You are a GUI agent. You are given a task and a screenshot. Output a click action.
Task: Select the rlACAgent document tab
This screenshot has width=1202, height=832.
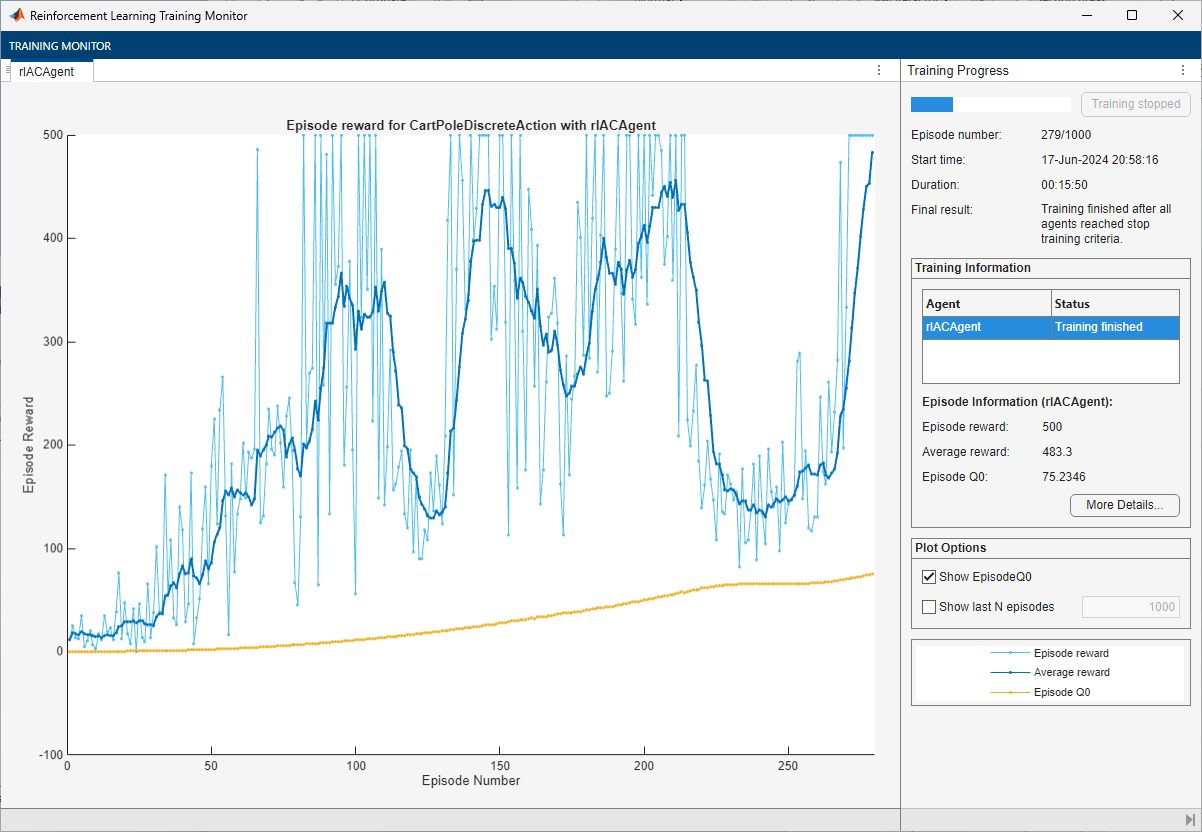point(46,71)
